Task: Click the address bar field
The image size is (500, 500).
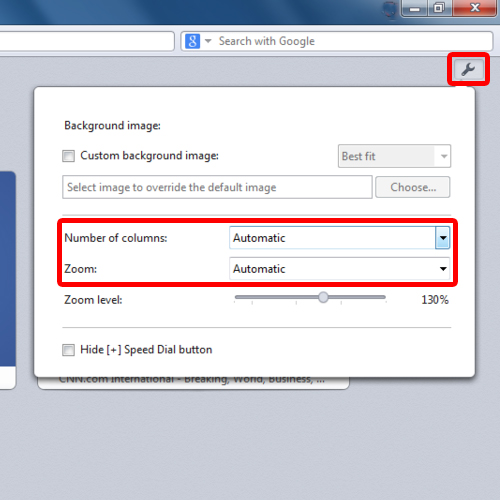Action: point(87,41)
